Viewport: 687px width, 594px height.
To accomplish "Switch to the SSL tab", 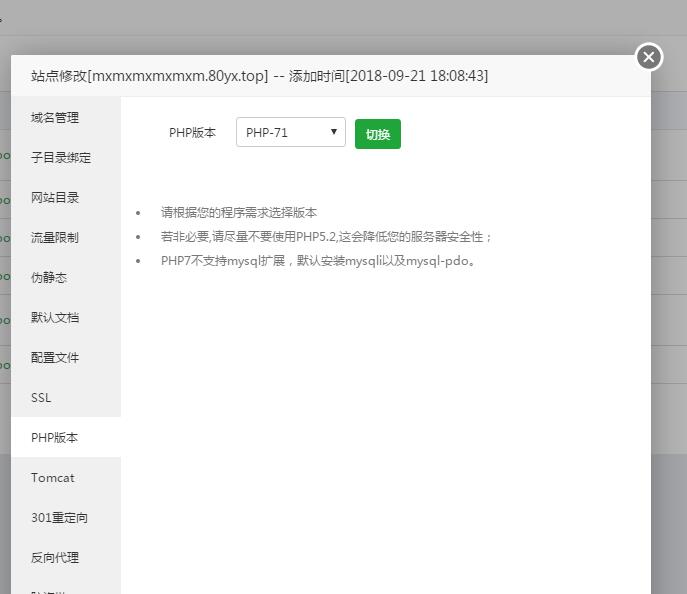I will pos(41,397).
